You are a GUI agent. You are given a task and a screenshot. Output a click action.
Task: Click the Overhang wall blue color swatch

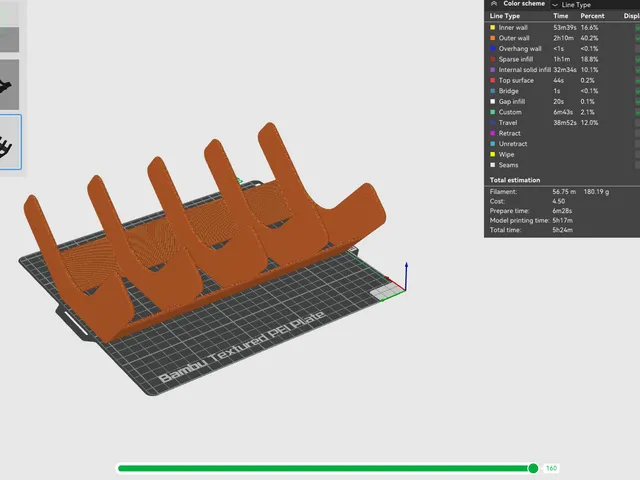[x=493, y=49]
